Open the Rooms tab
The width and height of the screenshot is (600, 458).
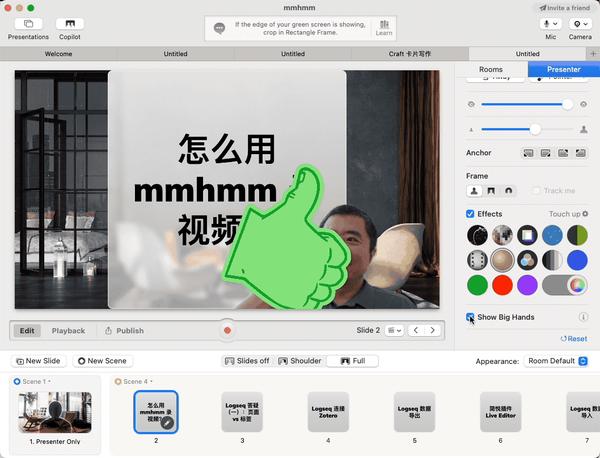point(491,69)
